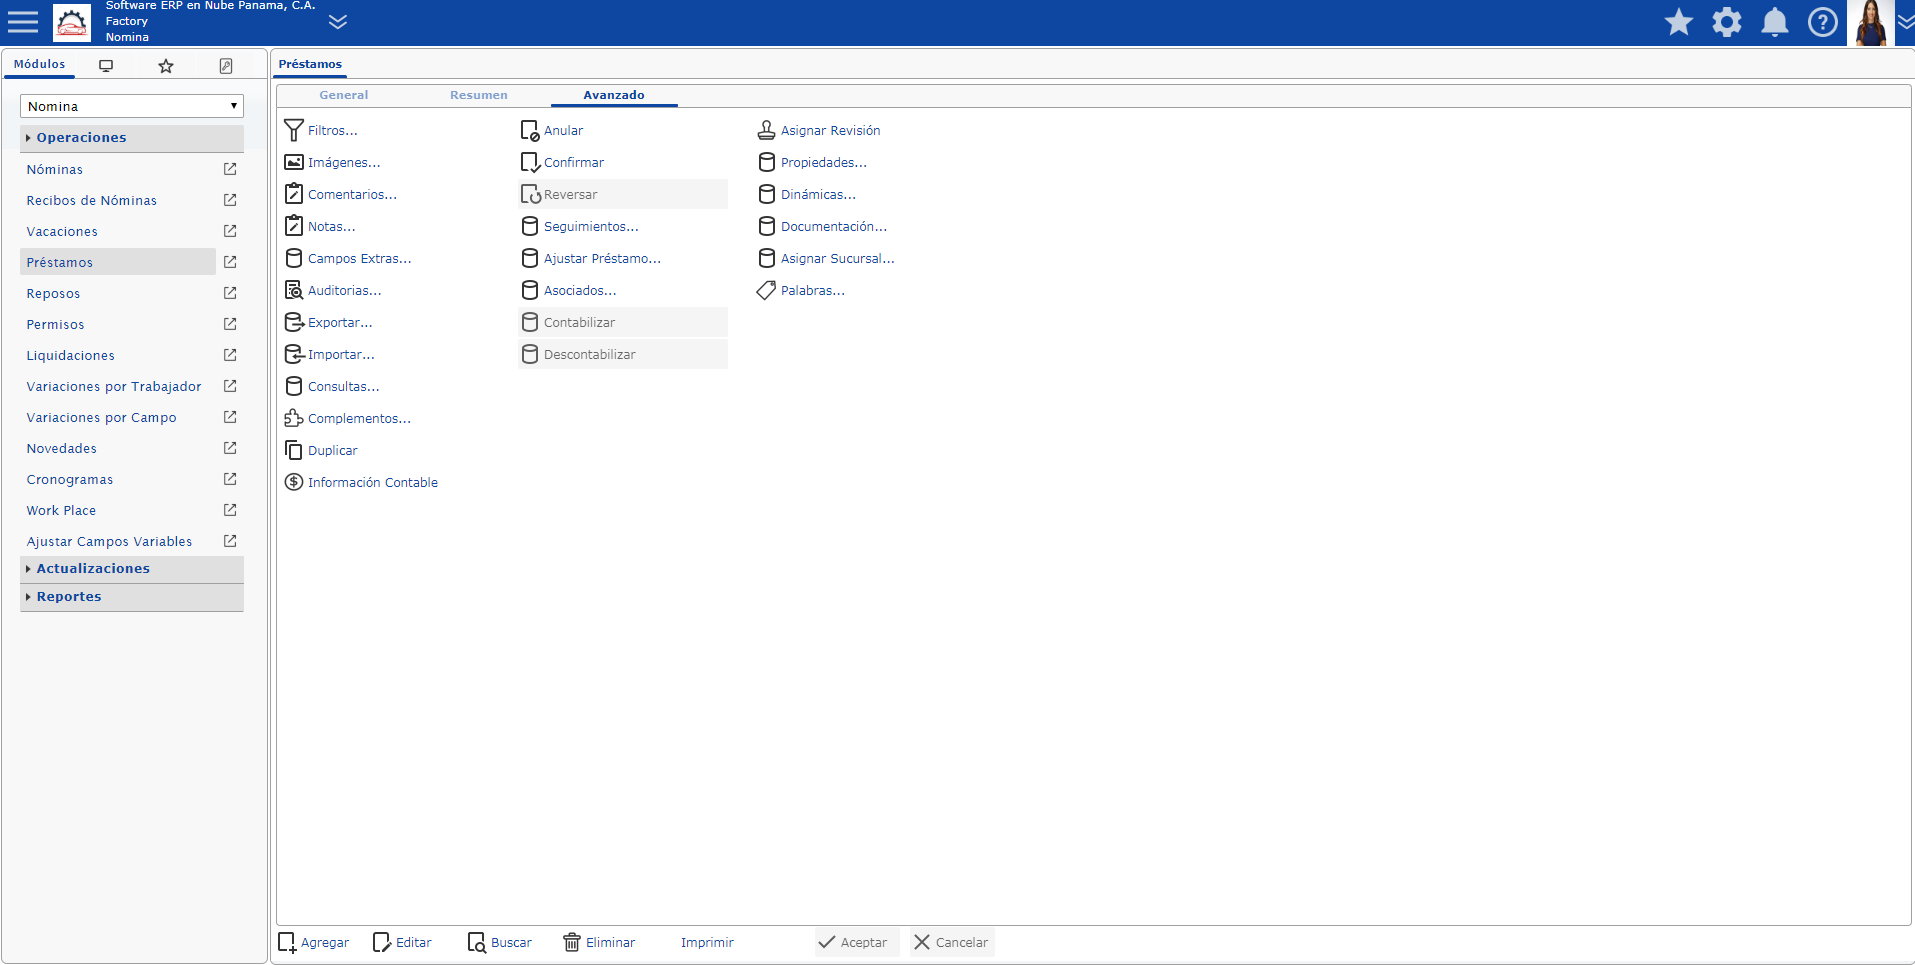Open the monitor icon sidebar tab
The height and width of the screenshot is (965, 1915).
(106, 66)
